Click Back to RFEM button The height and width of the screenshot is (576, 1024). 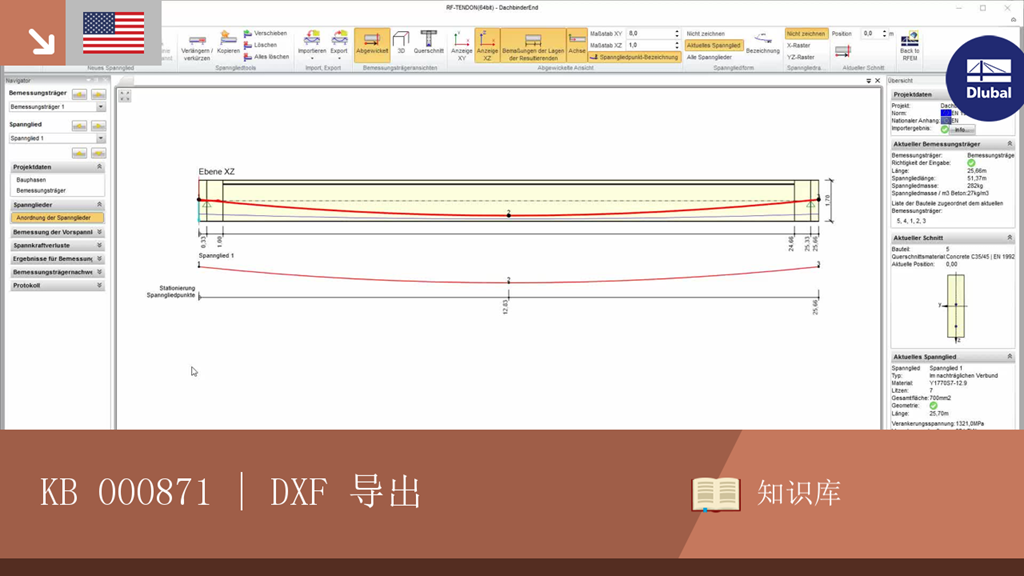(x=909, y=46)
